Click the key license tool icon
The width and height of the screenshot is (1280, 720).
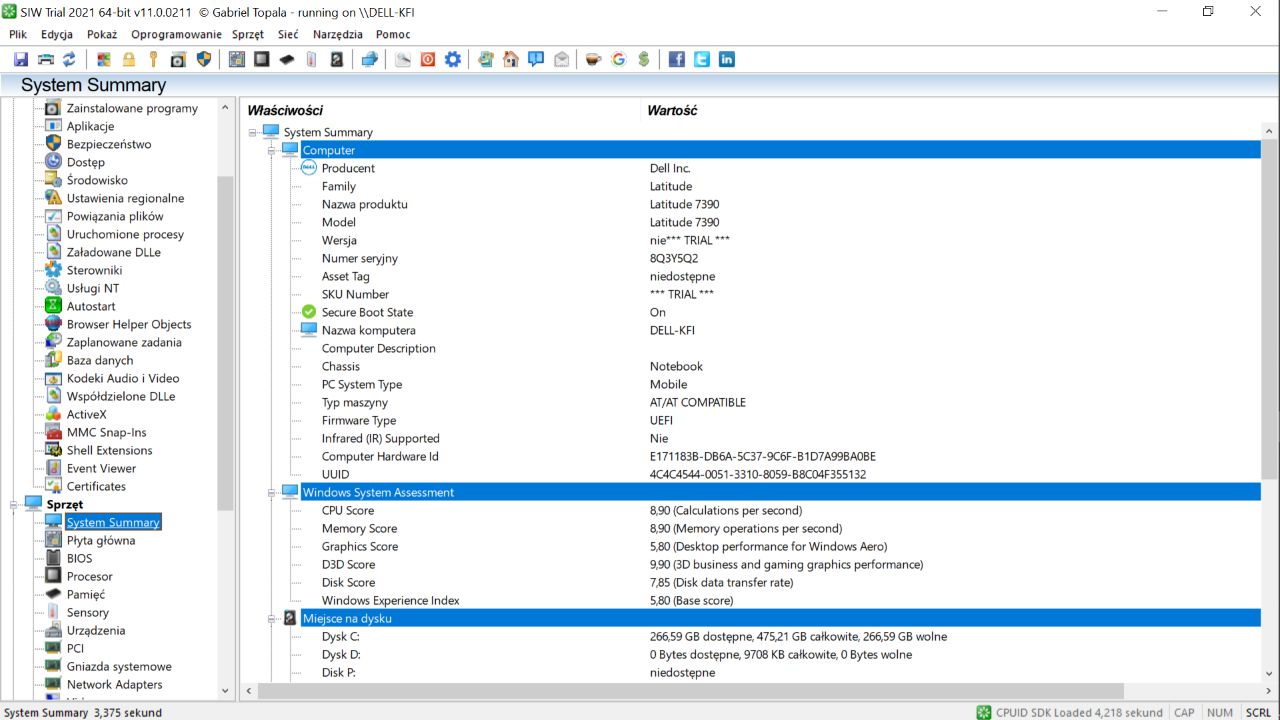[152, 59]
